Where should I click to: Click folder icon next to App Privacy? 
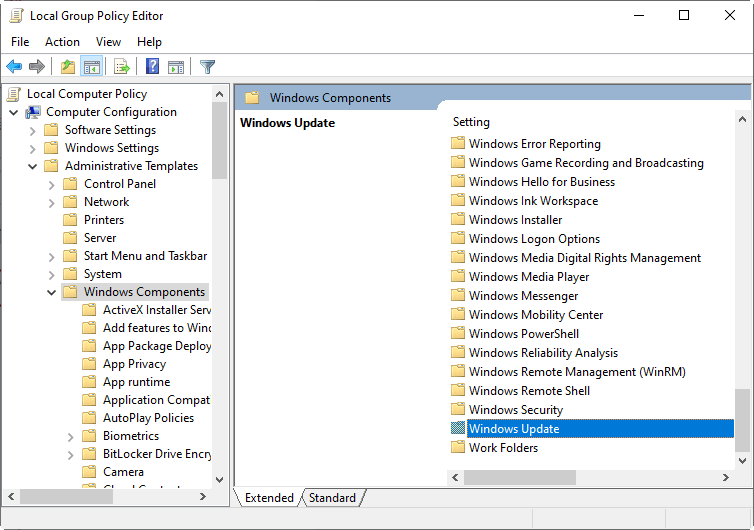point(89,364)
